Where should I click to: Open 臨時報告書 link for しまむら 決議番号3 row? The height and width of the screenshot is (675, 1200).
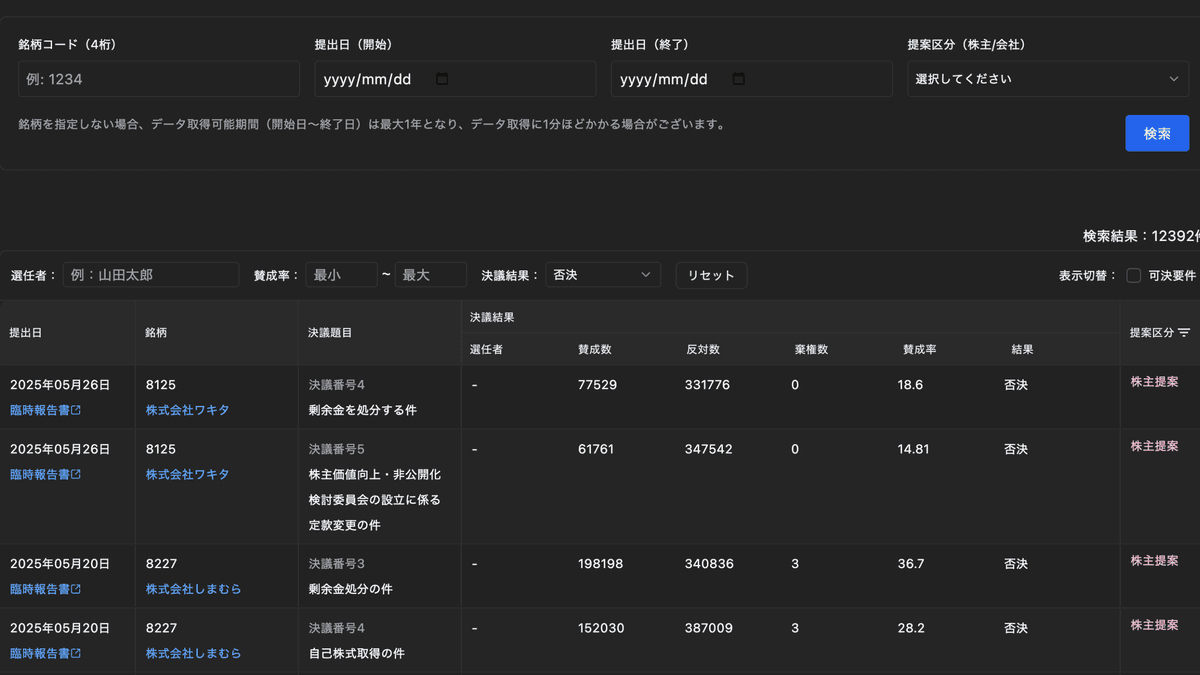pos(45,589)
